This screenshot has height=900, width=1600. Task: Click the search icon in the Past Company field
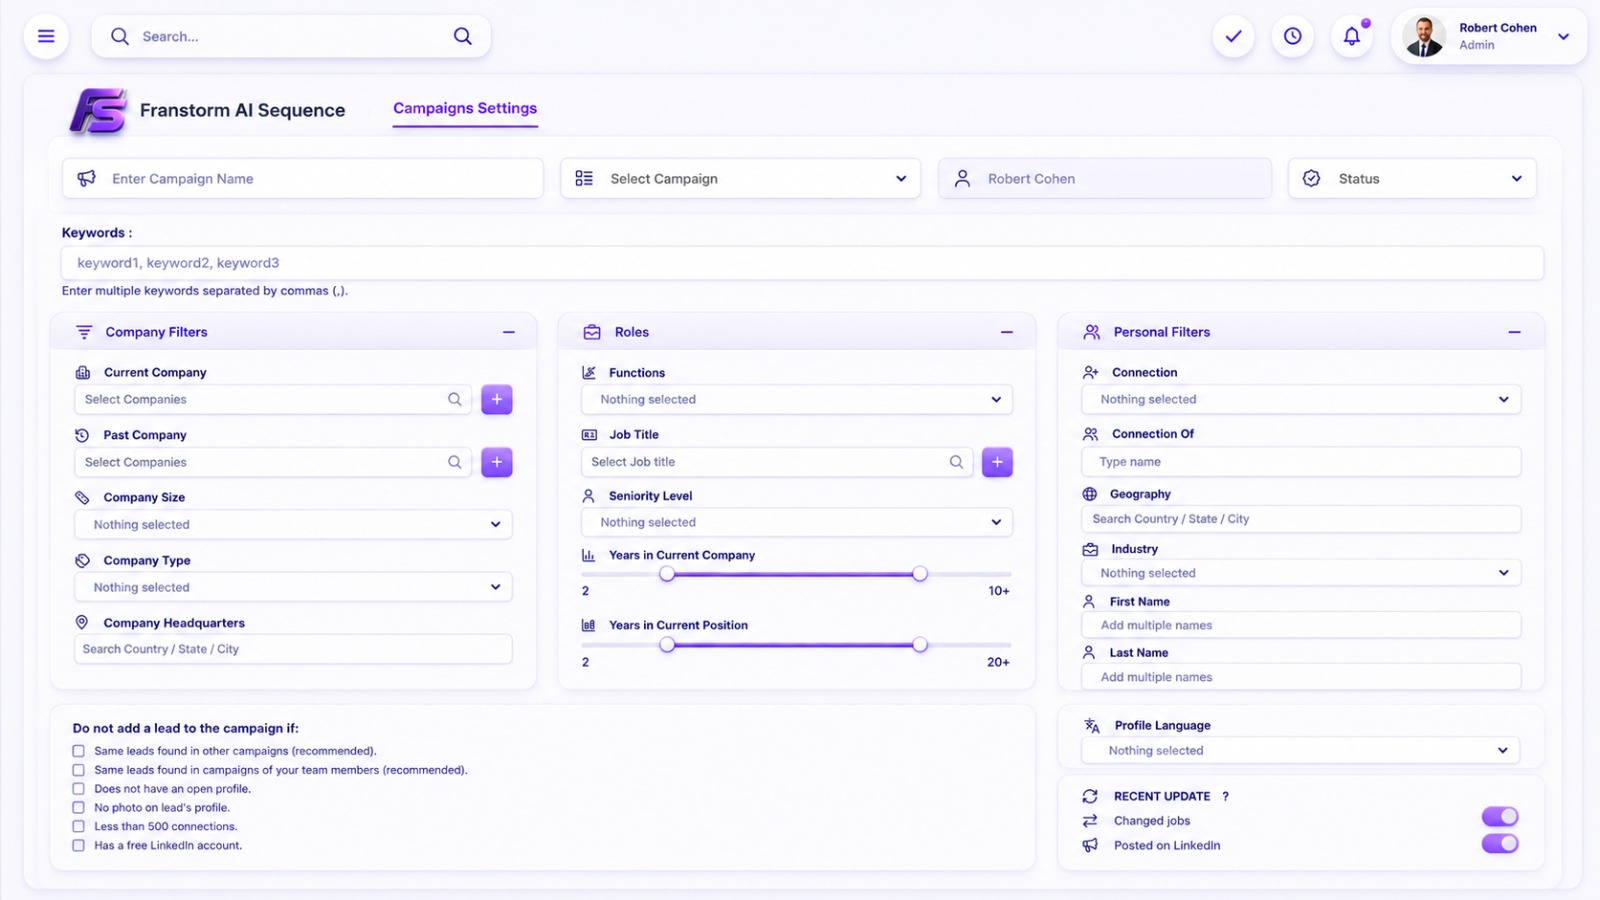tap(455, 462)
